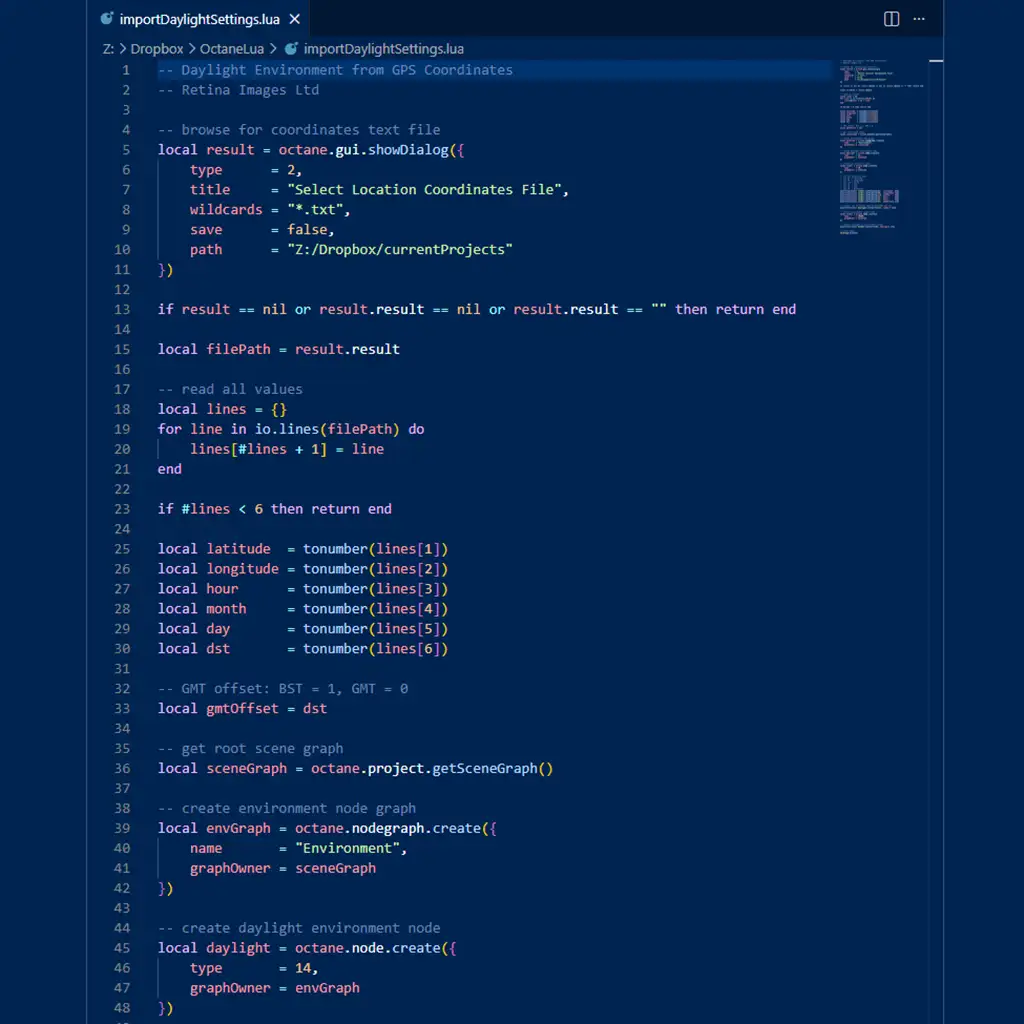Click comment 'GMT offset: BST = 1, GMT = 0'
Screen dimensions: 1024x1024
[x=295, y=688]
